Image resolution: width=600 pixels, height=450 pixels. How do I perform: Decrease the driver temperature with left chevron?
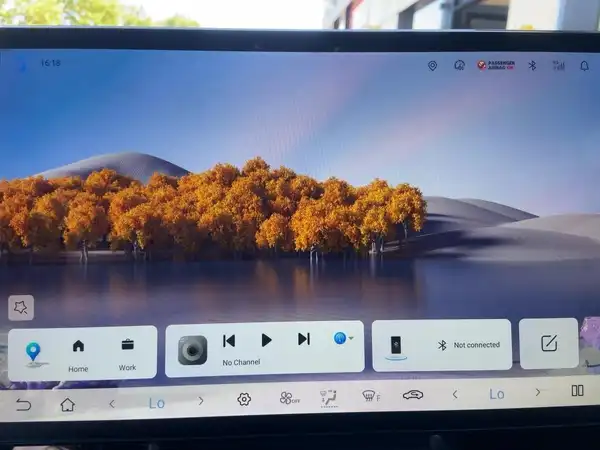coord(112,404)
